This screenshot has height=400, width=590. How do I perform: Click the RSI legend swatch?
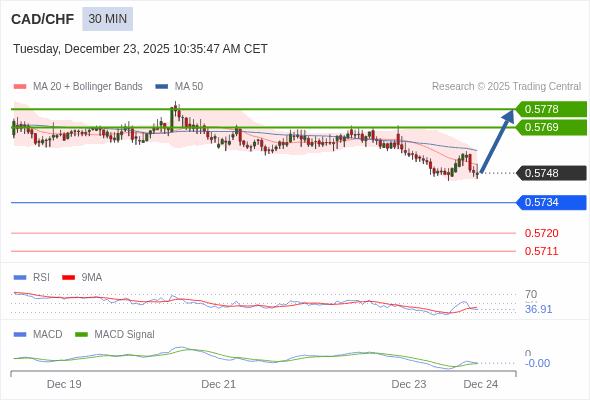pyautogui.click(x=20, y=278)
